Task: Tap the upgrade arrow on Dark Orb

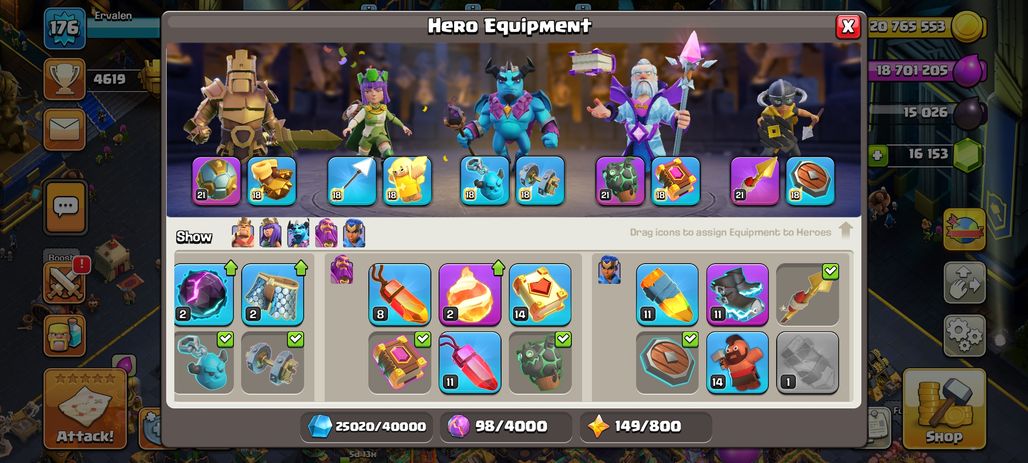Action: coord(230,268)
